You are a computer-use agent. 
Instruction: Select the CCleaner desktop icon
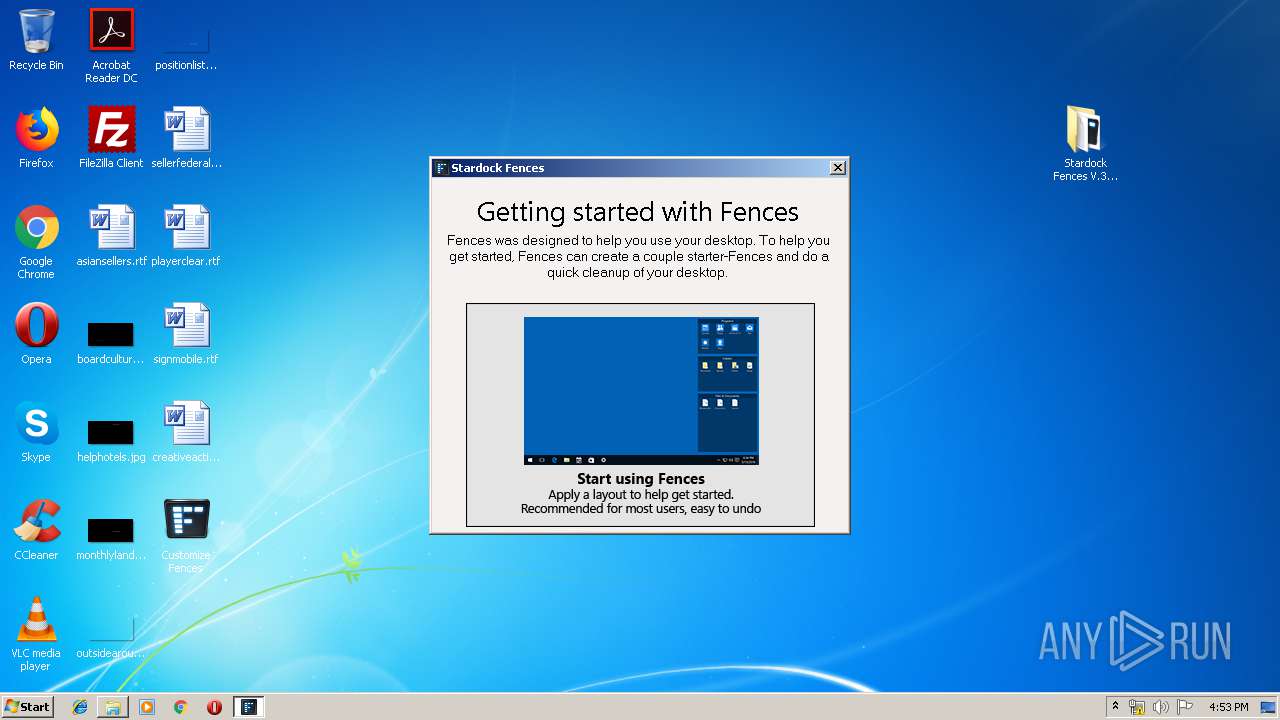click(36, 530)
